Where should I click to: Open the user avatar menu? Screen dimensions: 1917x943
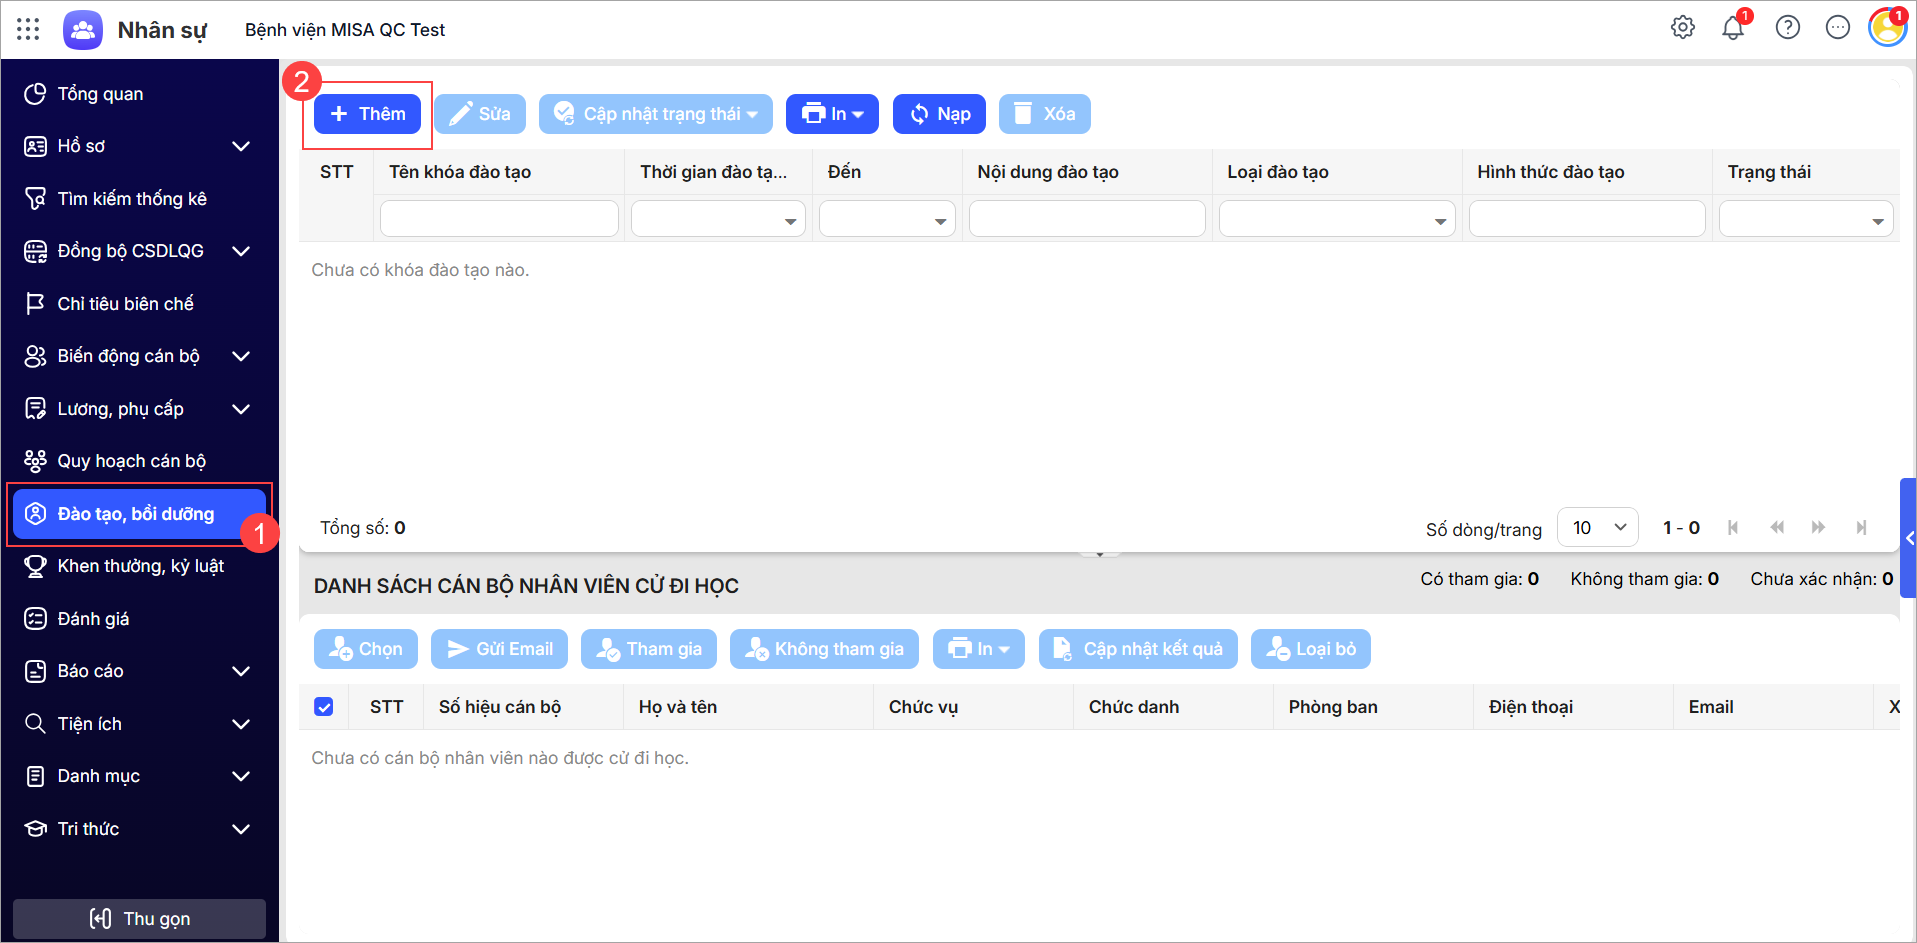pos(1887,28)
